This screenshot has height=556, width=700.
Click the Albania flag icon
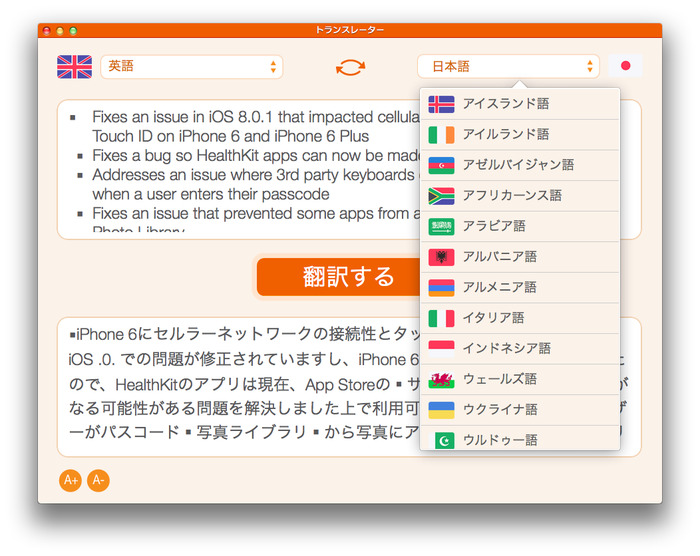coord(441,257)
